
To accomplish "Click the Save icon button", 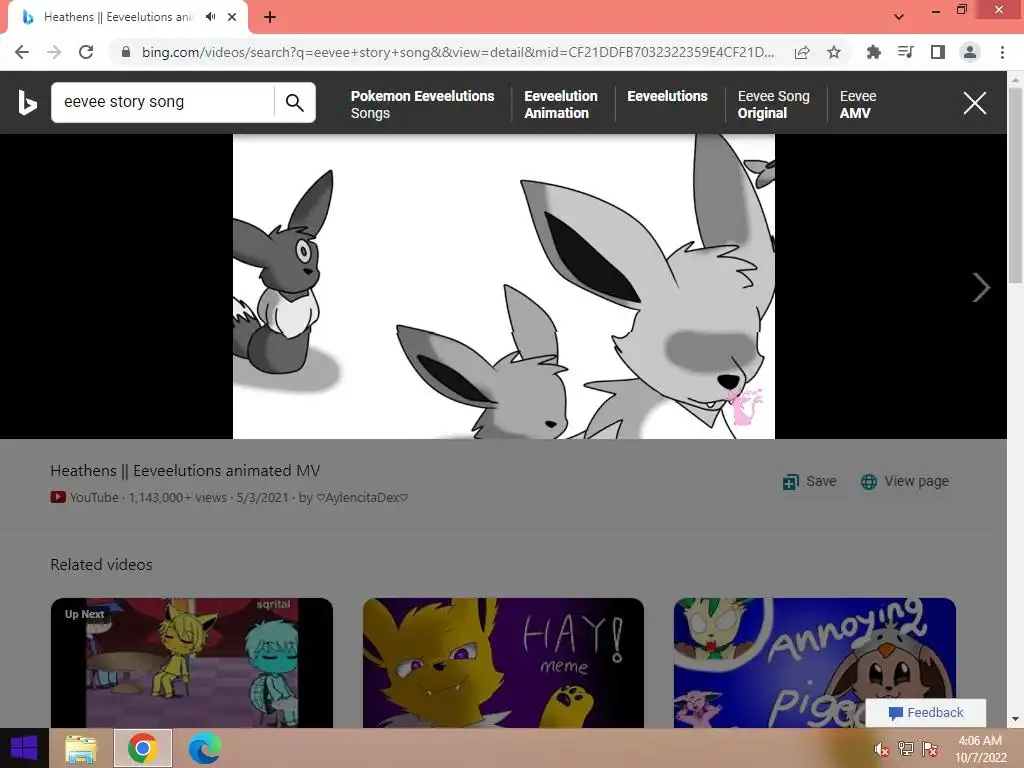I will tap(810, 481).
